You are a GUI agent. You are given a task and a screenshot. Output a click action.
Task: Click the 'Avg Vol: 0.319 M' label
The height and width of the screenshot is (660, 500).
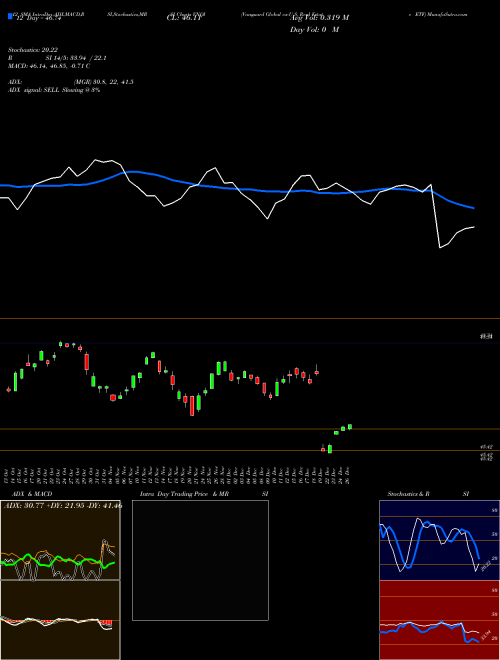click(319, 18)
